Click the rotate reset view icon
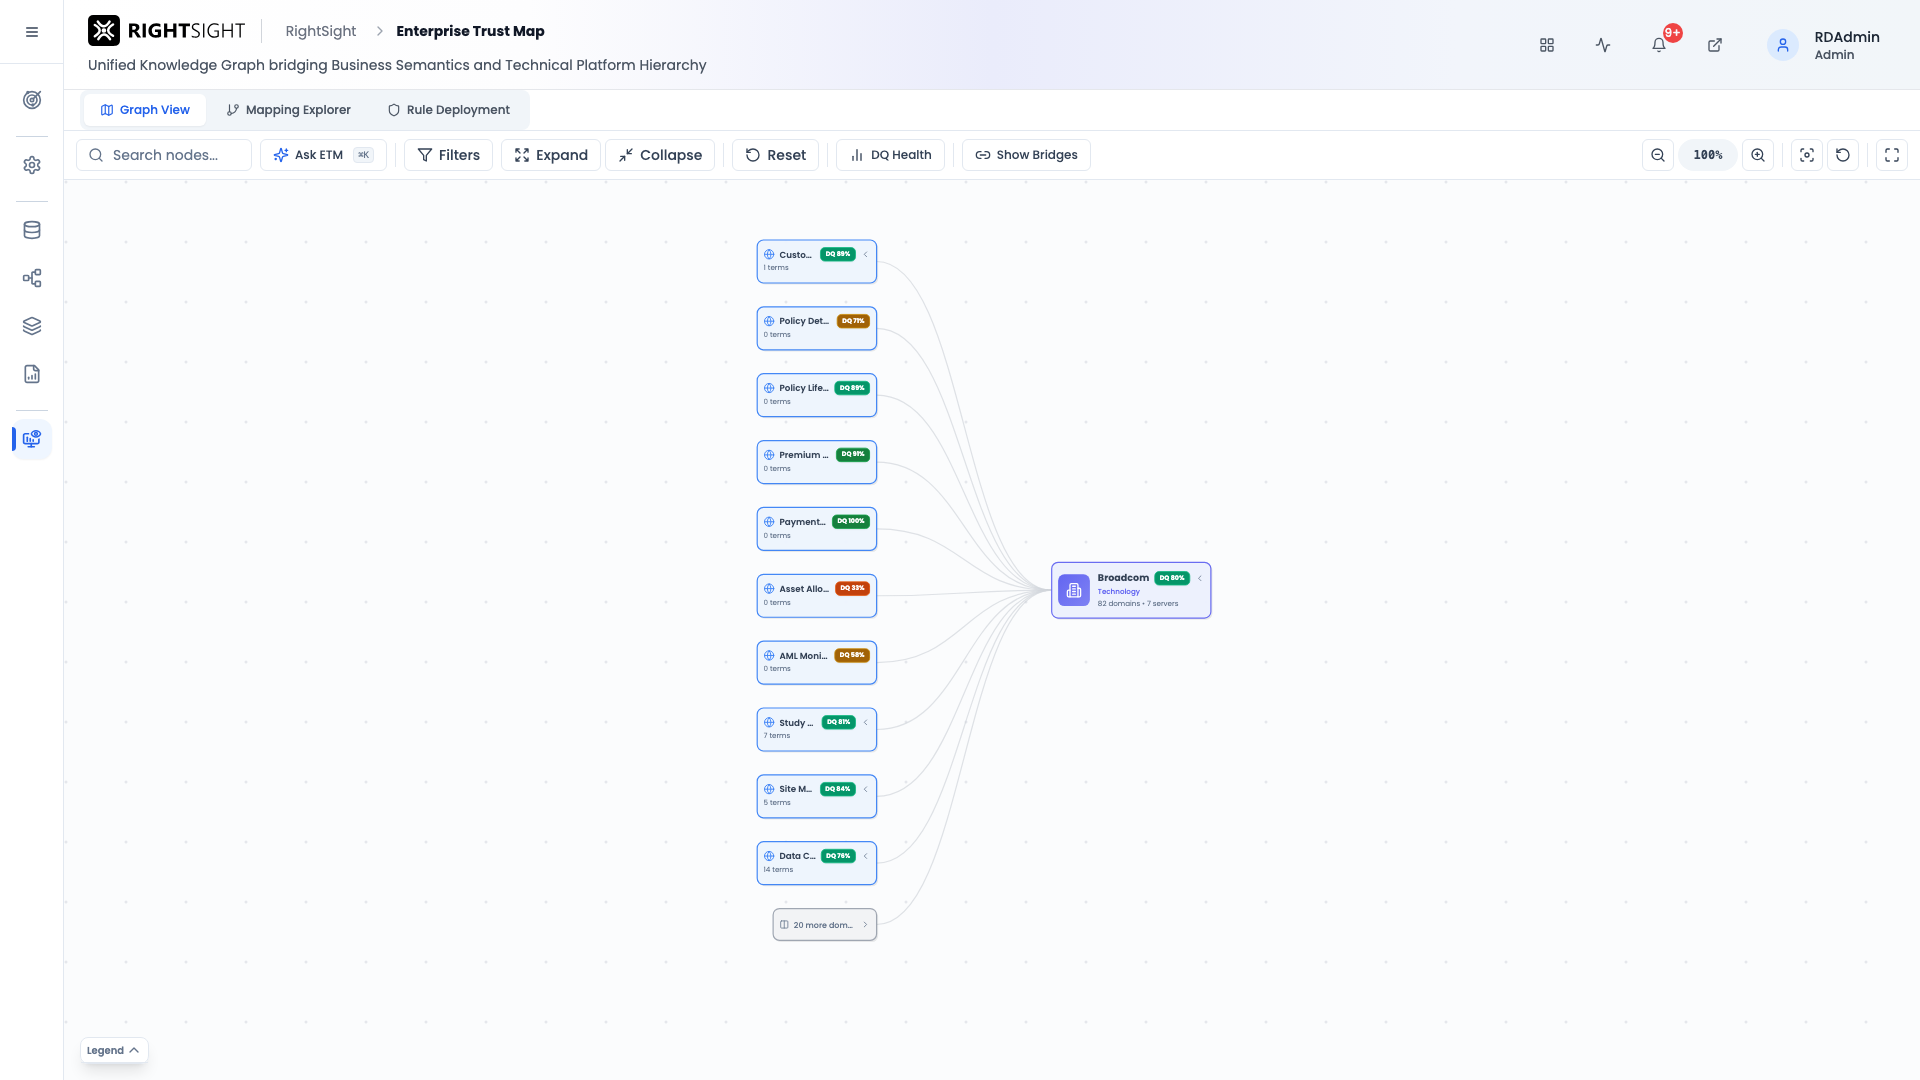1920x1080 pixels. (1843, 155)
